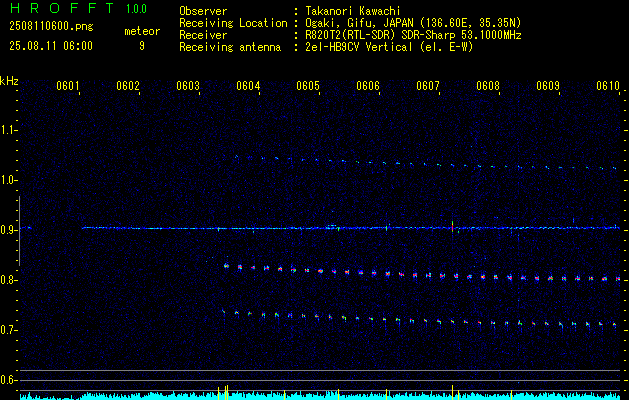This screenshot has width=629, height=400.
Task: Click the 0603 time axis label
Action: [188, 86]
